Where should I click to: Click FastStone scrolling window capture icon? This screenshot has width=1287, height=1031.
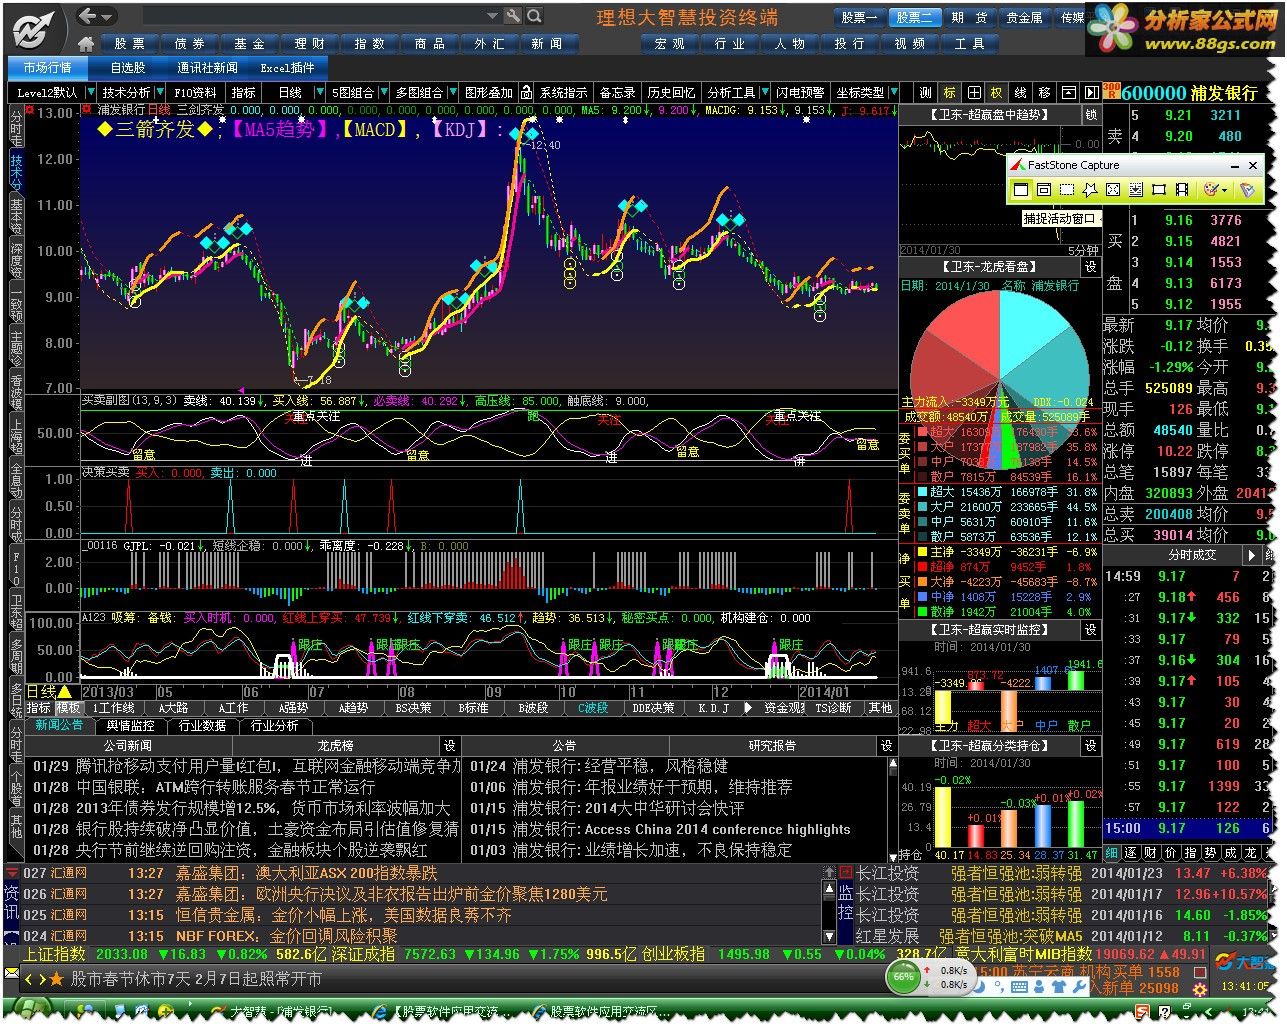tap(1136, 189)
